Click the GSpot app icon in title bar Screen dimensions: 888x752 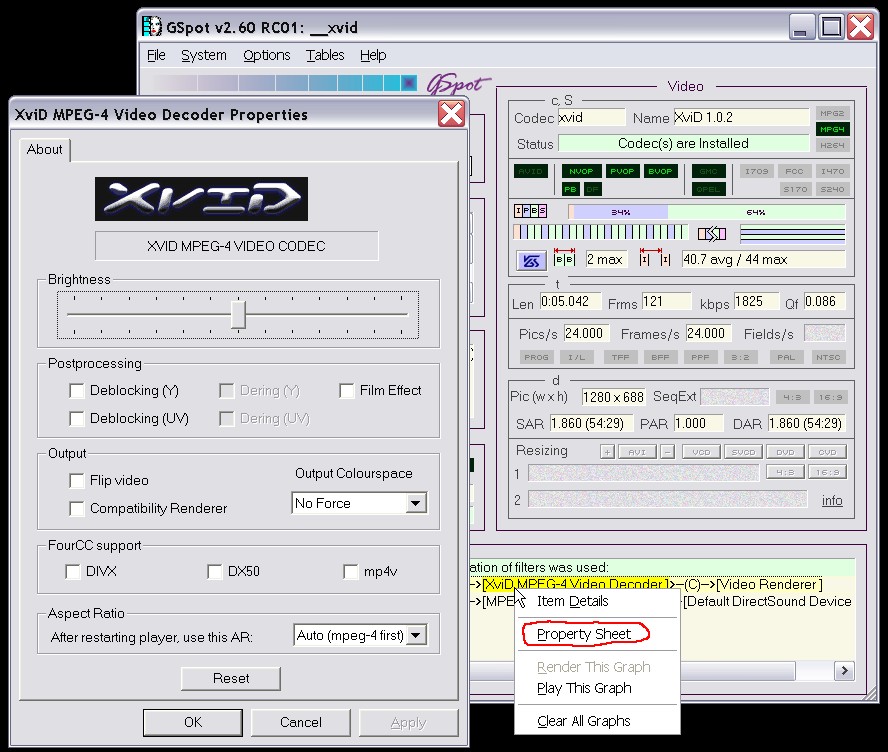pyautogui.click(x=151, y=26)
